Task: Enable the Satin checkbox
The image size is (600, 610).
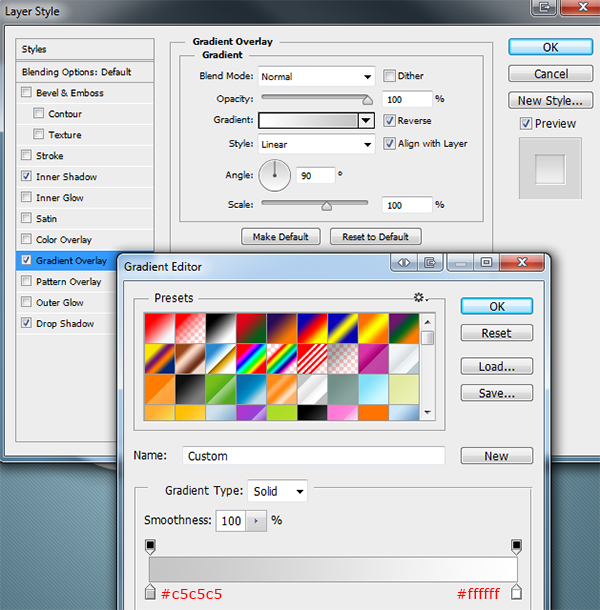Action: click(26, 218)
